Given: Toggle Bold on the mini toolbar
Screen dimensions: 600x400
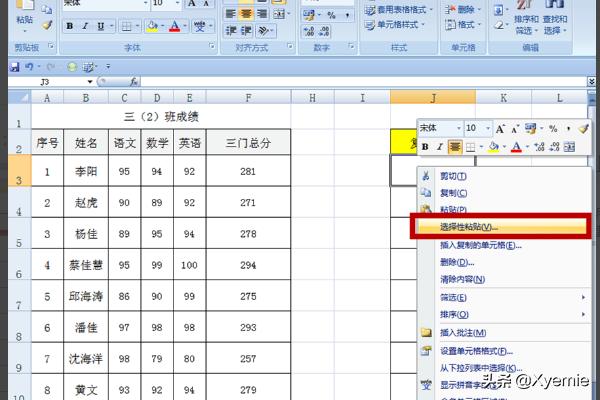Looking at the screenshot, I should (425, 147).
